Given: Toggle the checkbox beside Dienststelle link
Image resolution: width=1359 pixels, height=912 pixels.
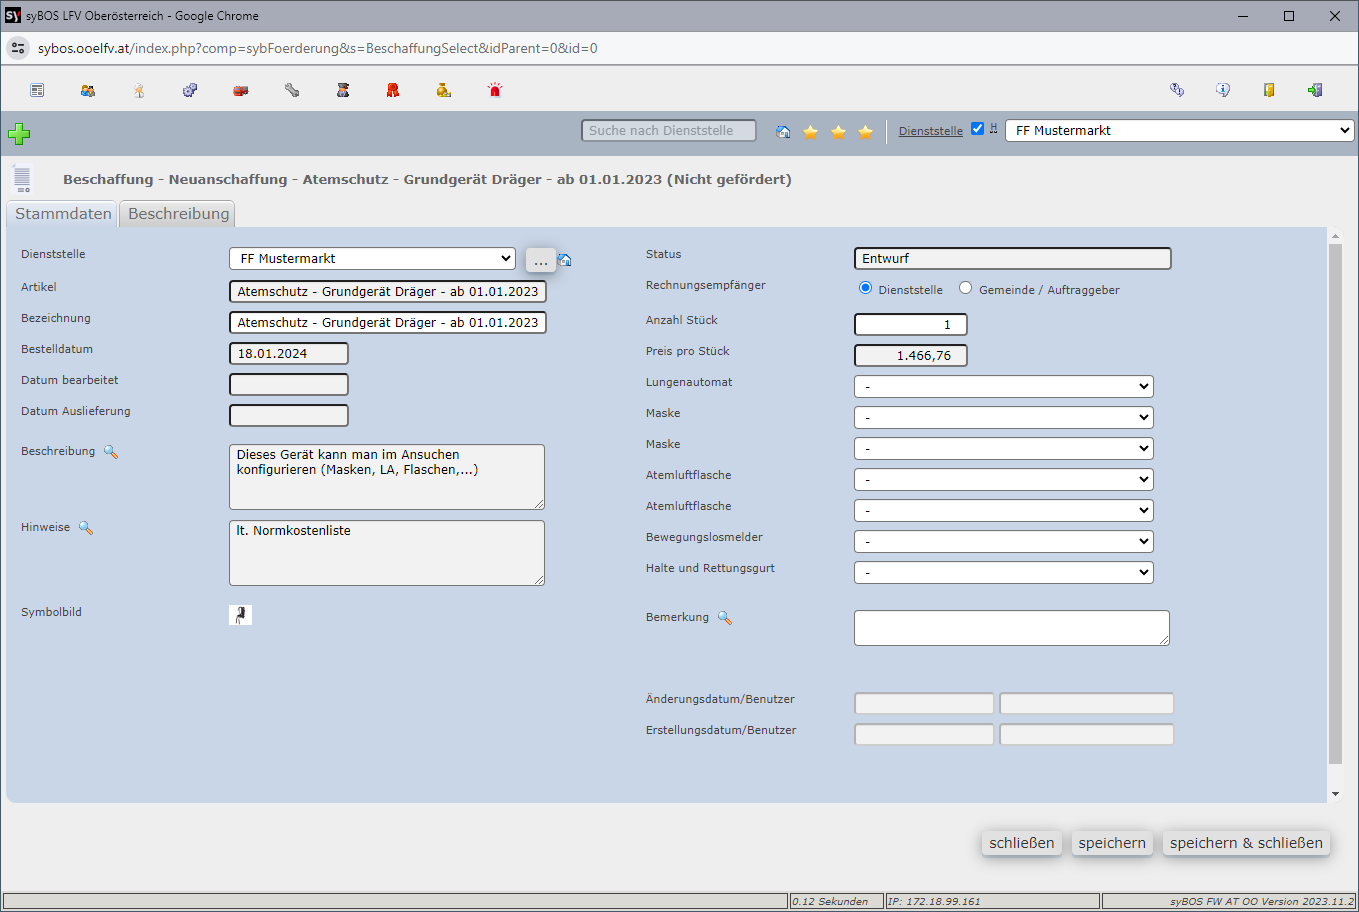Looking at the screenshot, I should [x=978, y=129].
